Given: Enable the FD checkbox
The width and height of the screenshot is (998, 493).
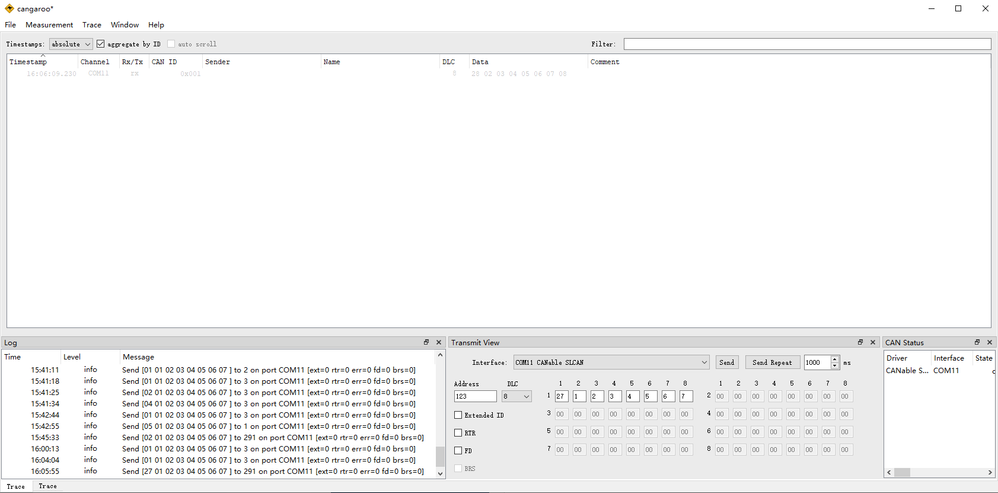Looking at the screenshot, I should 458,450.
